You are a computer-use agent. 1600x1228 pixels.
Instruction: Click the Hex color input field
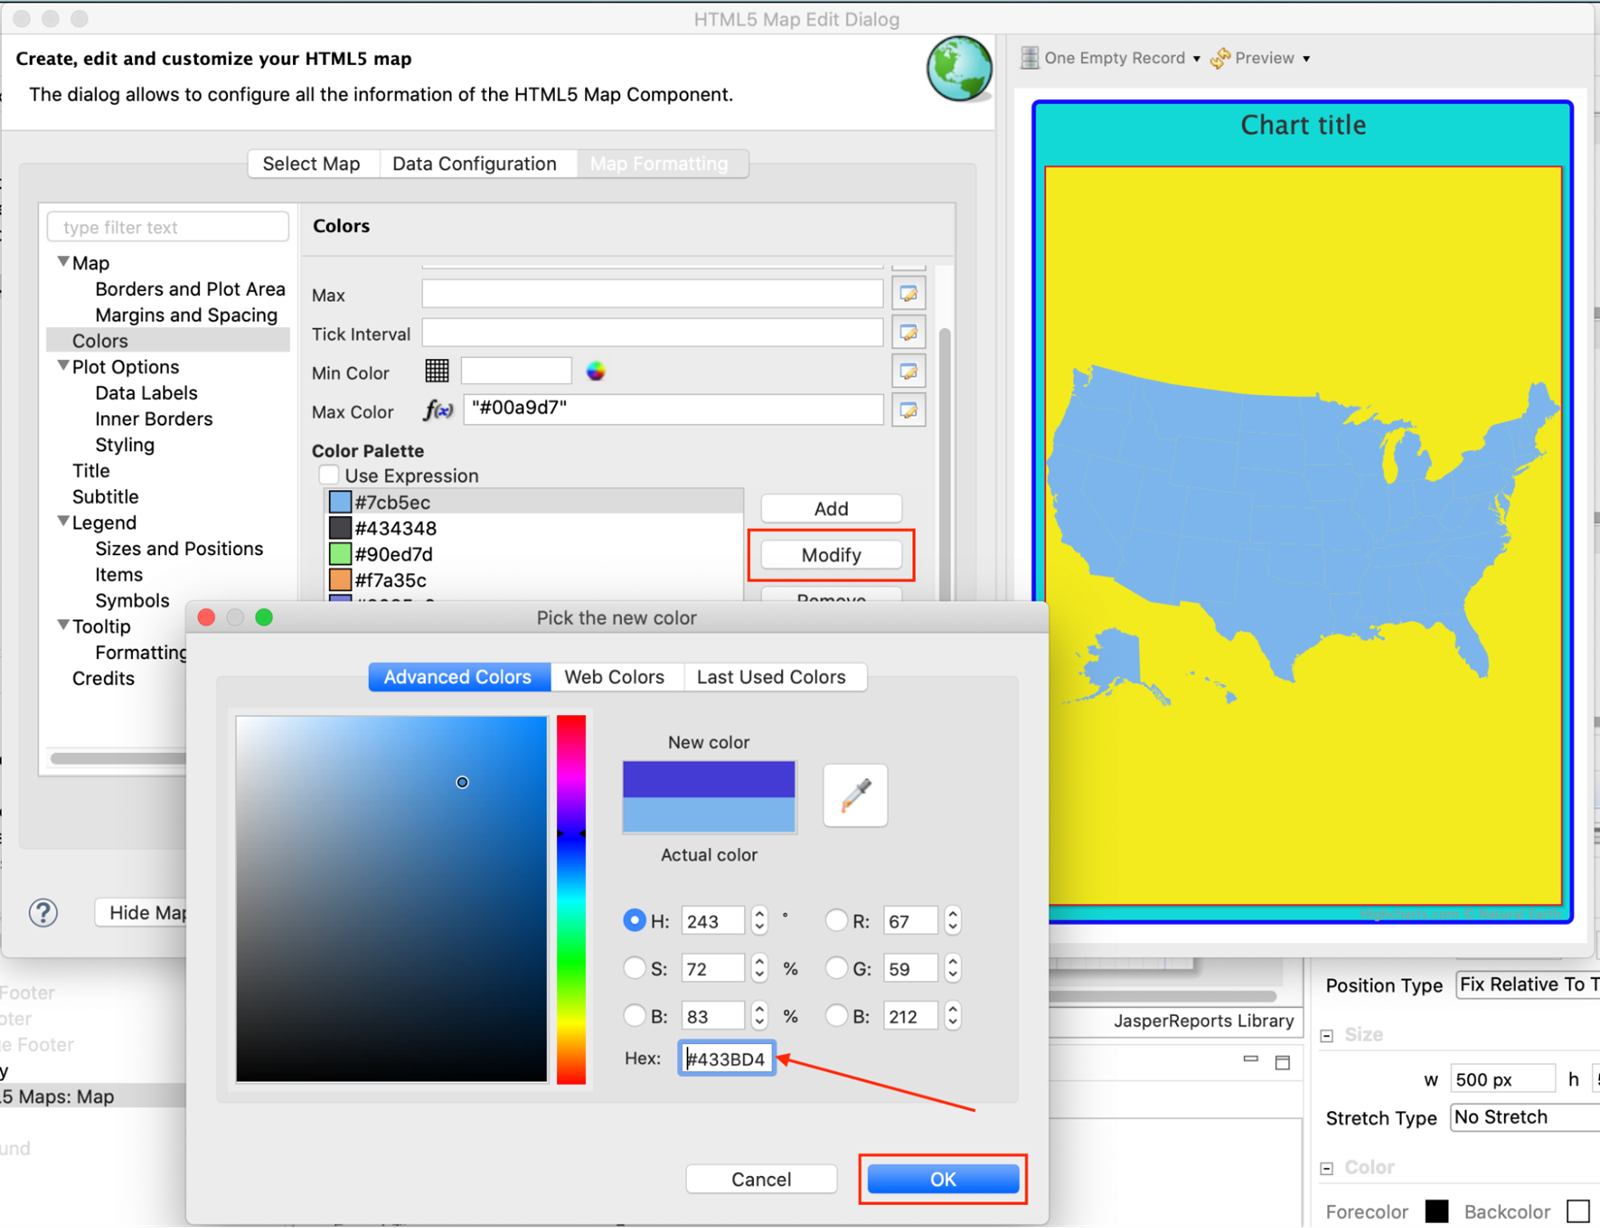727,1059
